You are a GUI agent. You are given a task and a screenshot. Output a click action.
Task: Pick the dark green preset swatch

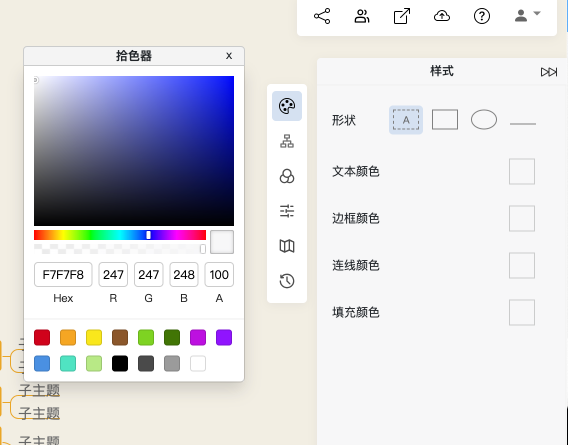coord(172,337)
